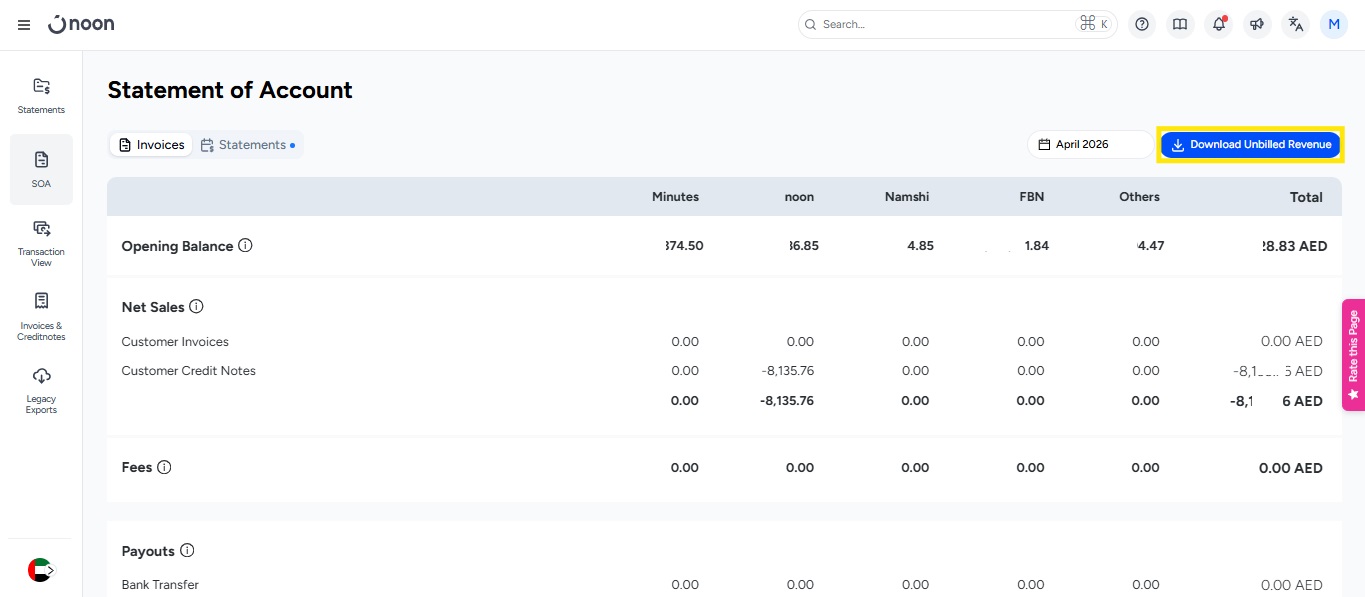This screenshot has width=1365, height=597.
Task: Open the hamburger navigation menu
Action: click(x=24, y=25)
